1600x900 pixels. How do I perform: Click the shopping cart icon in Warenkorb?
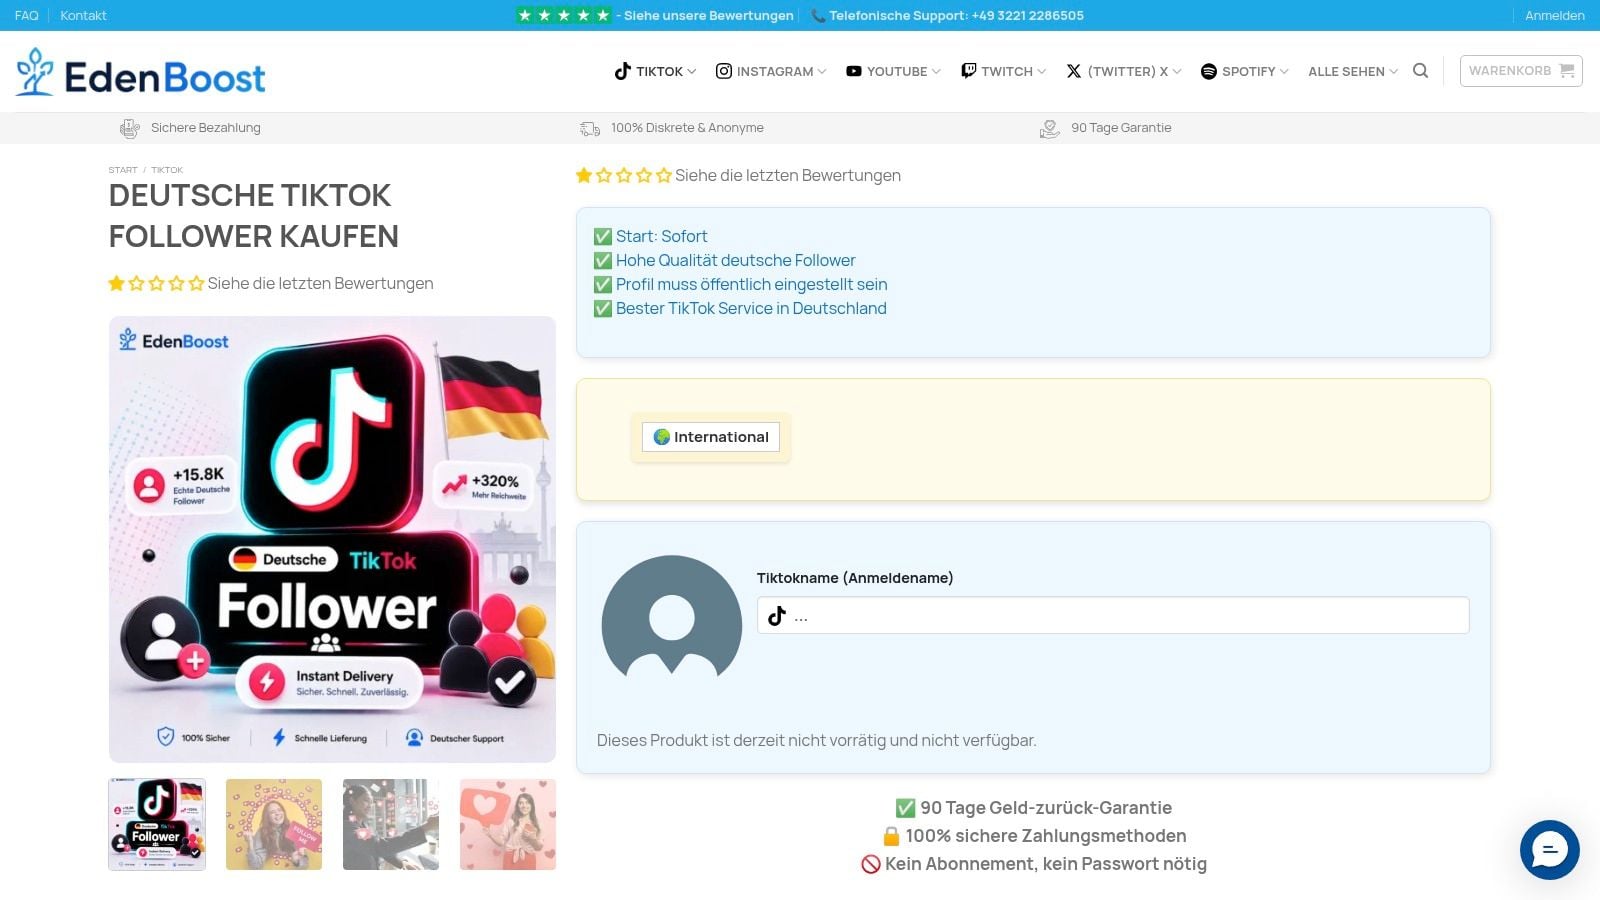[x=1566, y=71]
